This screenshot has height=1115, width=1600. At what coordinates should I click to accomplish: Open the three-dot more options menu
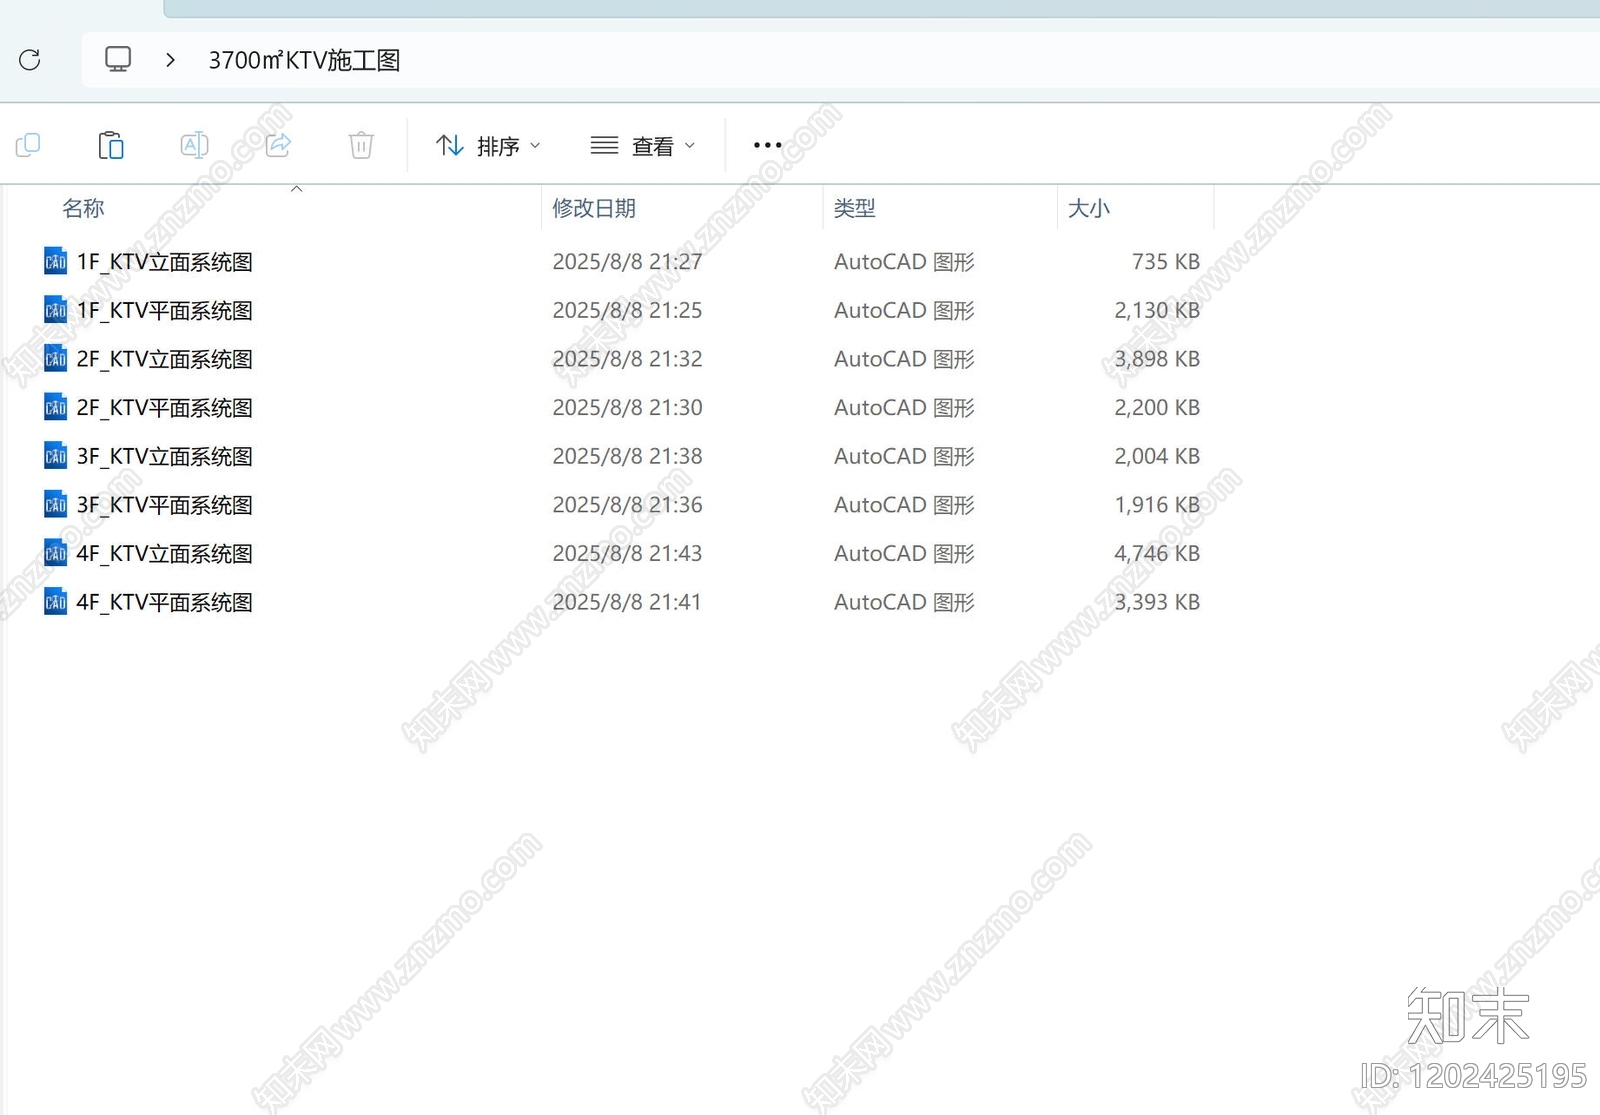click(767, 145)
